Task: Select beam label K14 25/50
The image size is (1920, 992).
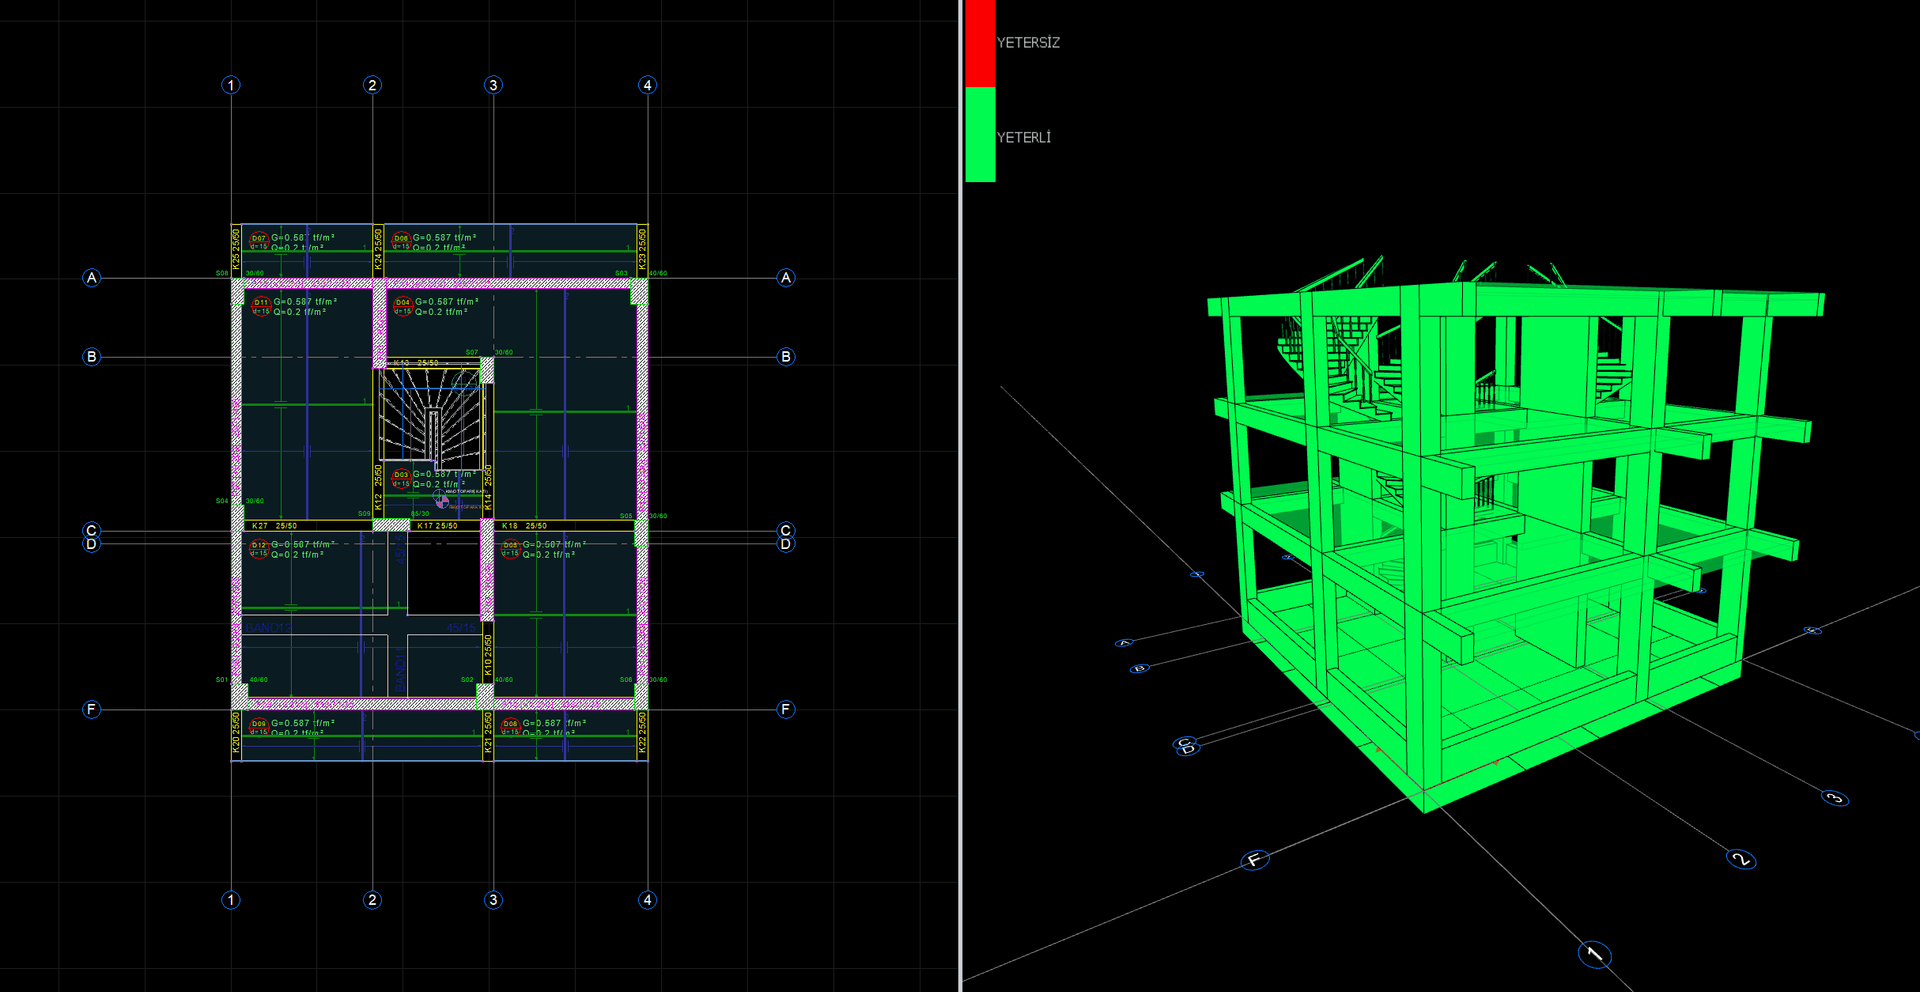Action: coord(488,488)
